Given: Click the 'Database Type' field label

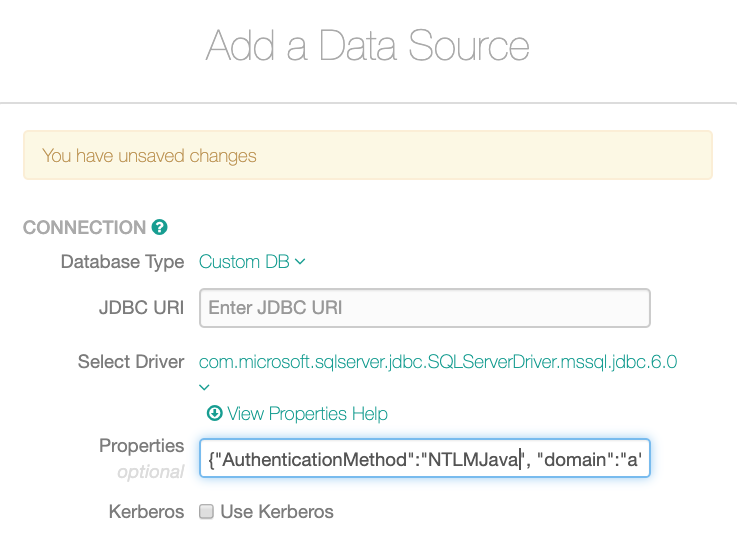Looking at the screenshot, I should (x=123, y=262).
